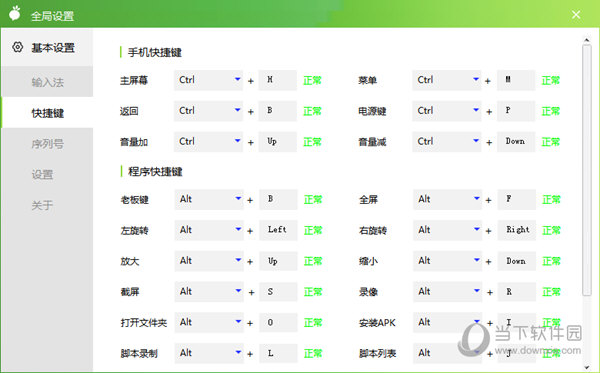Click the app logo in title bar
600x373 pixels.
pos(15,13)
